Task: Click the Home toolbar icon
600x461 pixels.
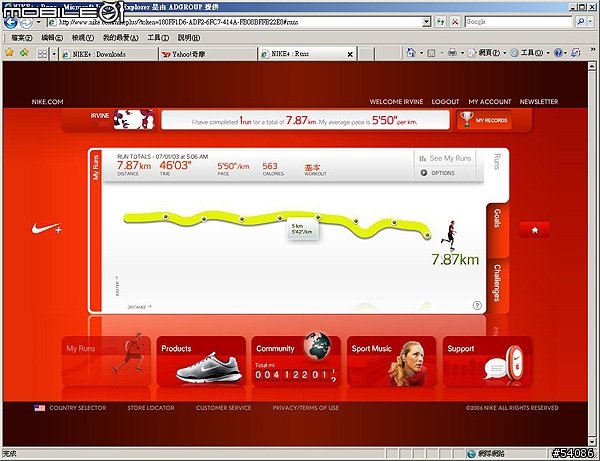Action: tap(411, 52)
